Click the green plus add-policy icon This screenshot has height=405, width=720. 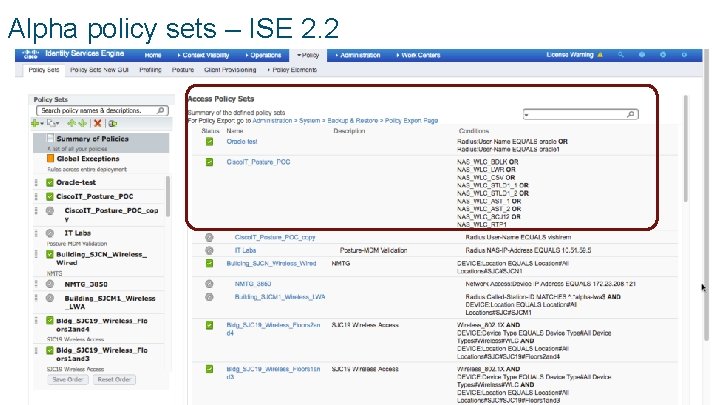[34, 123]
